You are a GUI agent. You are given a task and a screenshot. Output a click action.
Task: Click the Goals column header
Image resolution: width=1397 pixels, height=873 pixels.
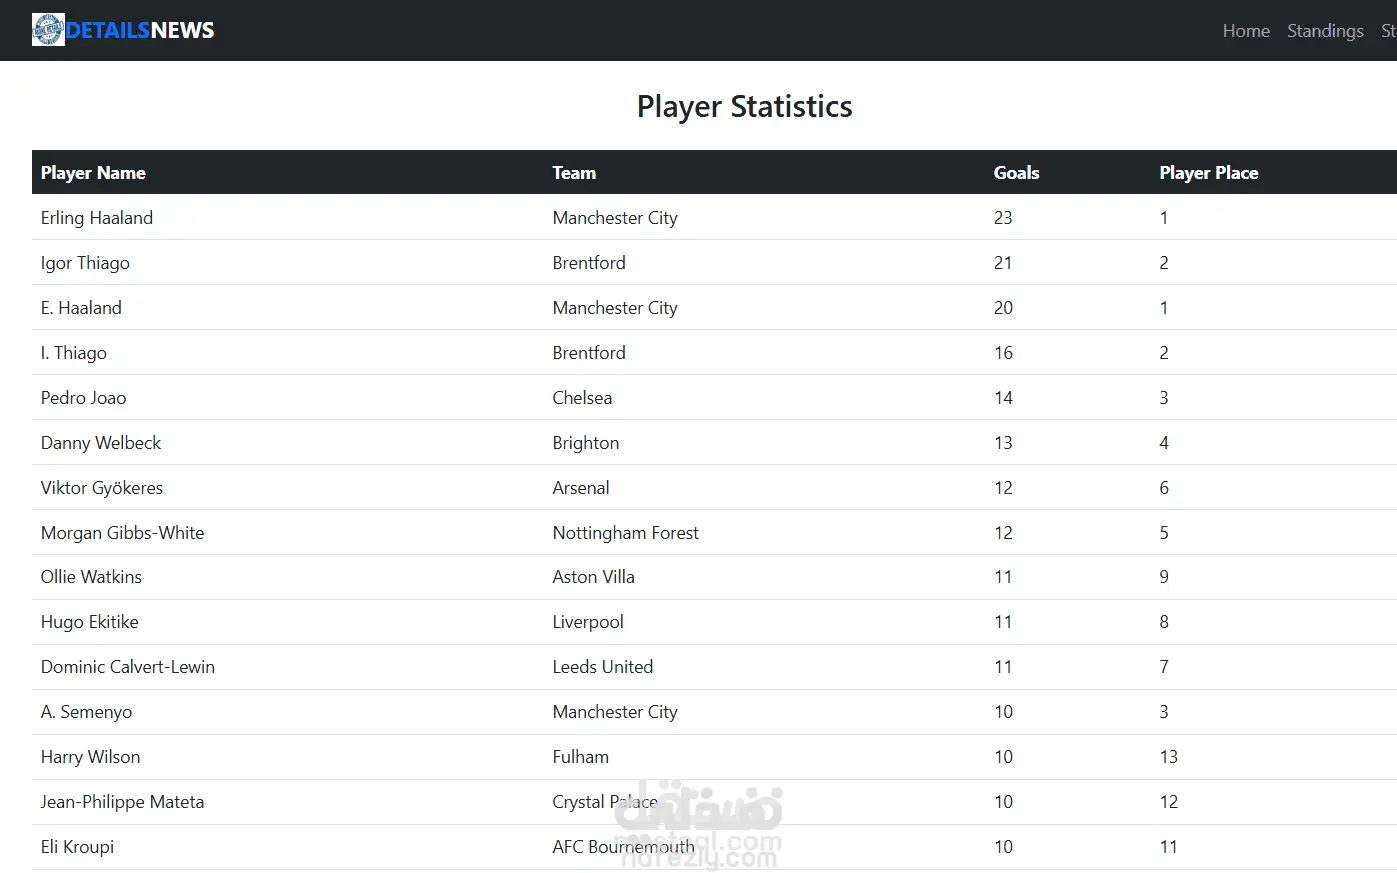tap(1016, 173)
